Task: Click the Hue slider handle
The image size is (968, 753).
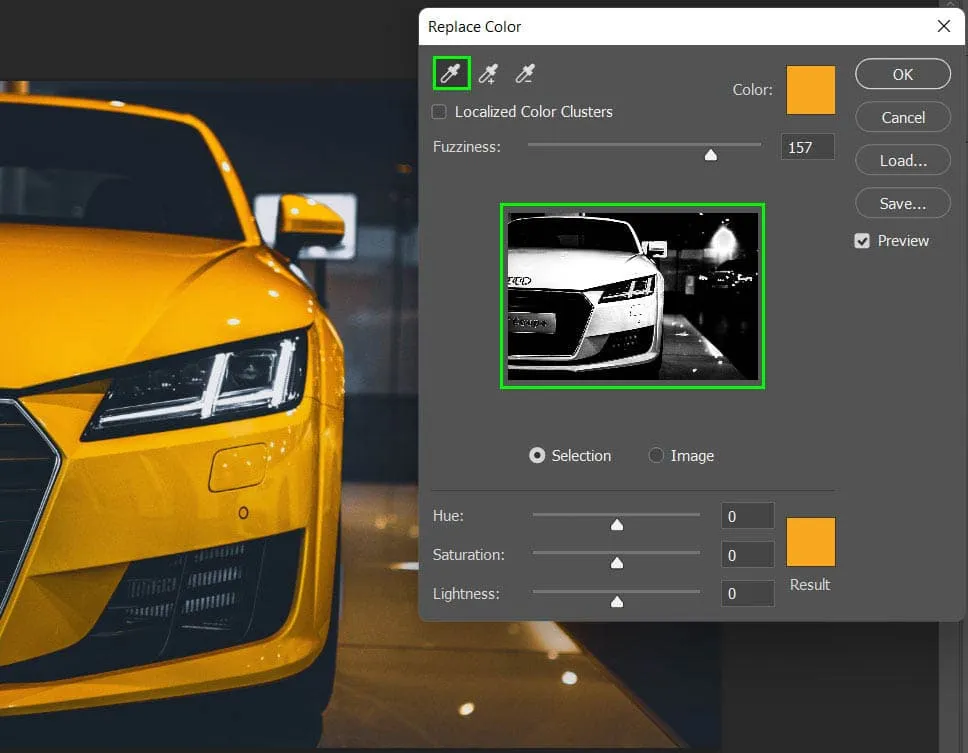Action: (617, 523)
